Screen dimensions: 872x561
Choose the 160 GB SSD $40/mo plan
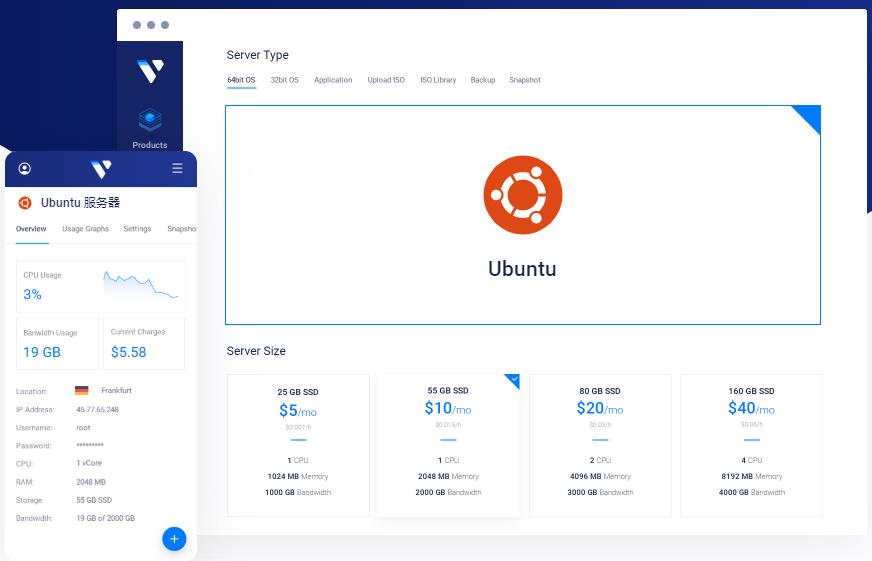pos(751,445)
